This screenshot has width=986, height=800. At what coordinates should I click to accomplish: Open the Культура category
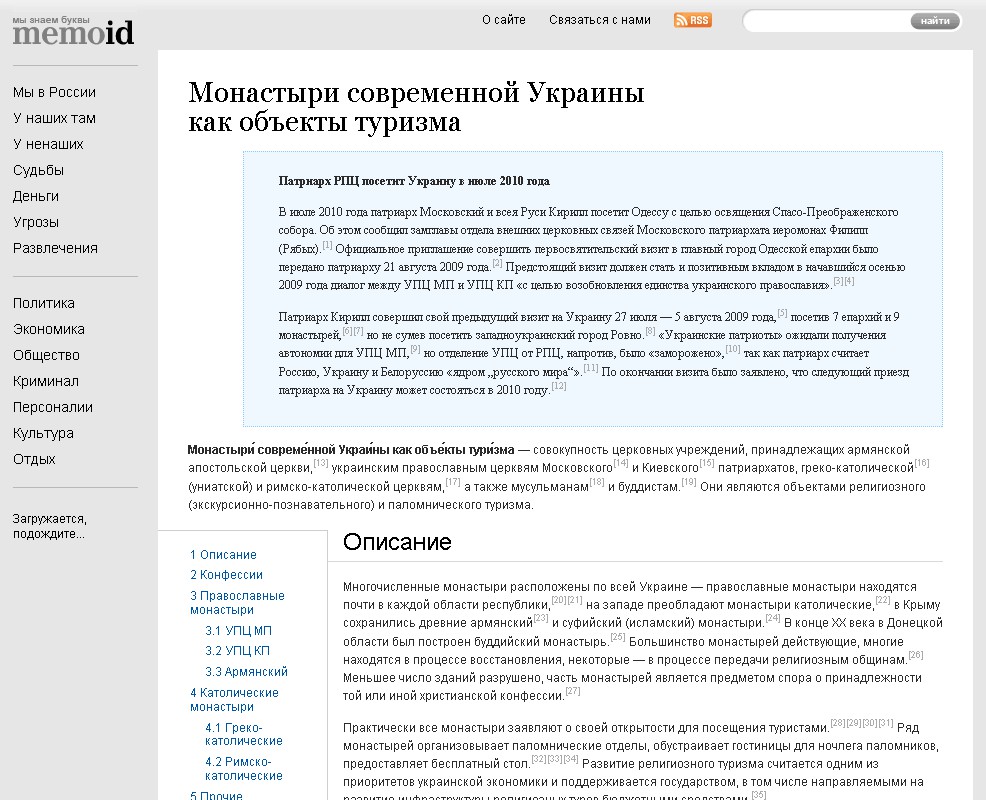coord(43,433)
